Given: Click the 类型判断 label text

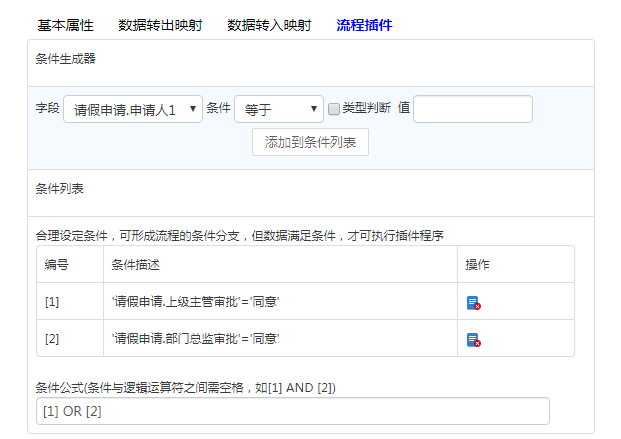Looking at the screenshot, I should point(366,108).
